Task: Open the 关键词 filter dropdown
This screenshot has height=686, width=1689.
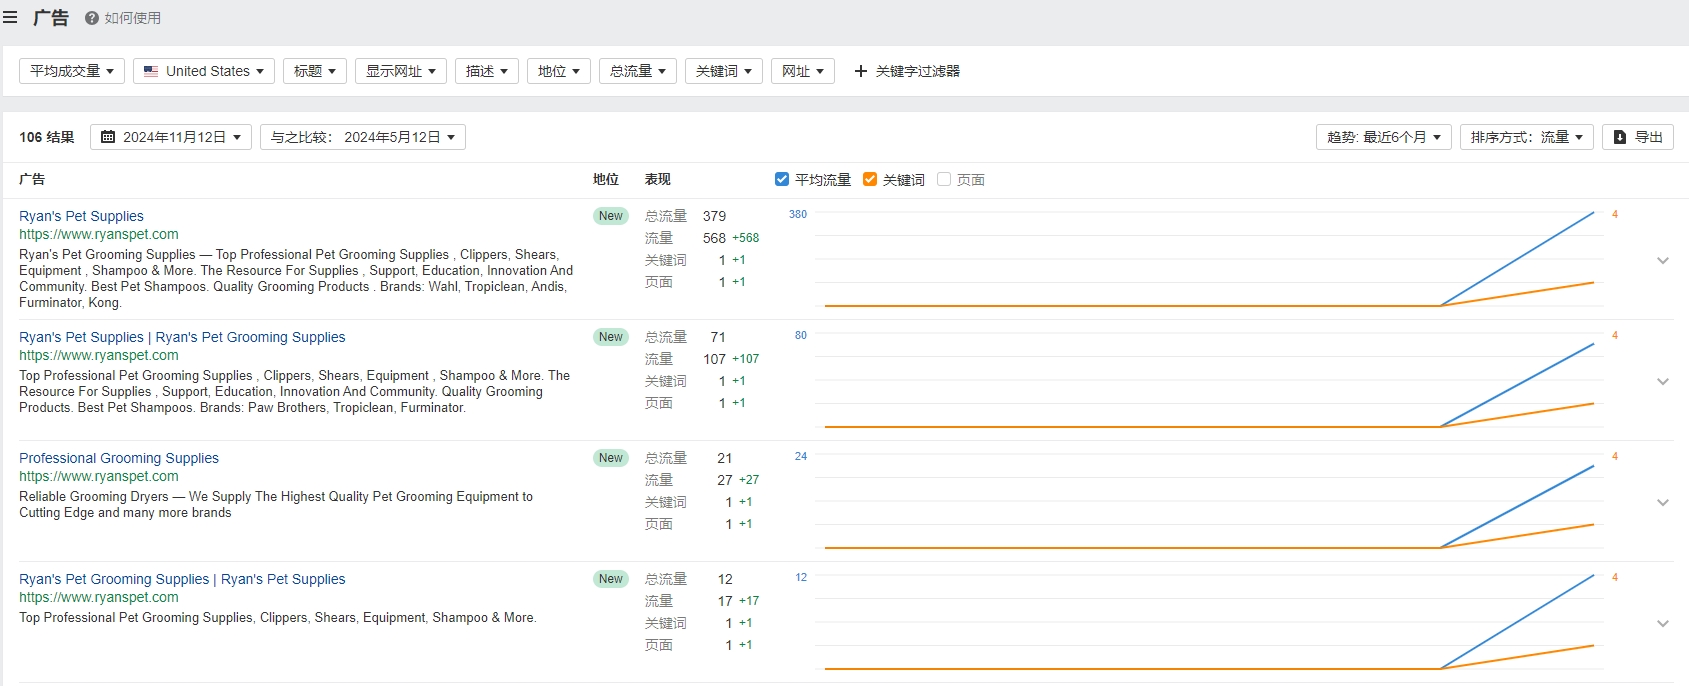Action: pyautogui.click(x=724, y=71)
